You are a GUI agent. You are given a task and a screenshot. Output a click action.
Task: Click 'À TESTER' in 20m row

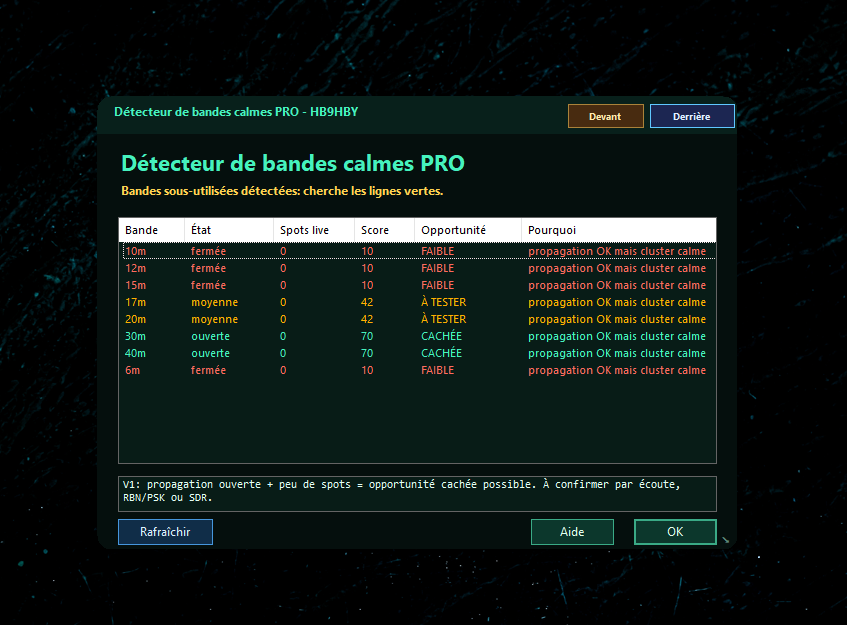(443, 319)
